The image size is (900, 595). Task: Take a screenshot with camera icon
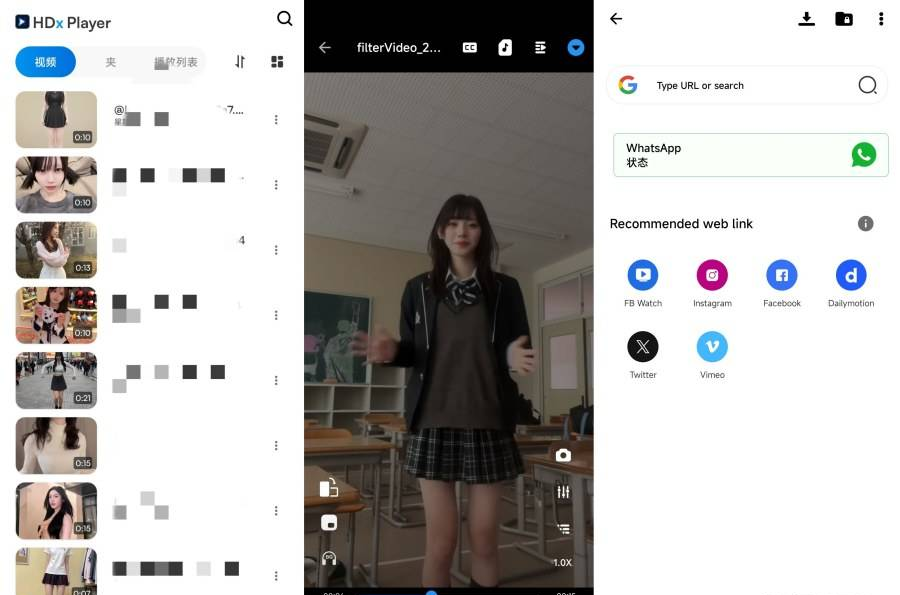(x=563, y=455)
